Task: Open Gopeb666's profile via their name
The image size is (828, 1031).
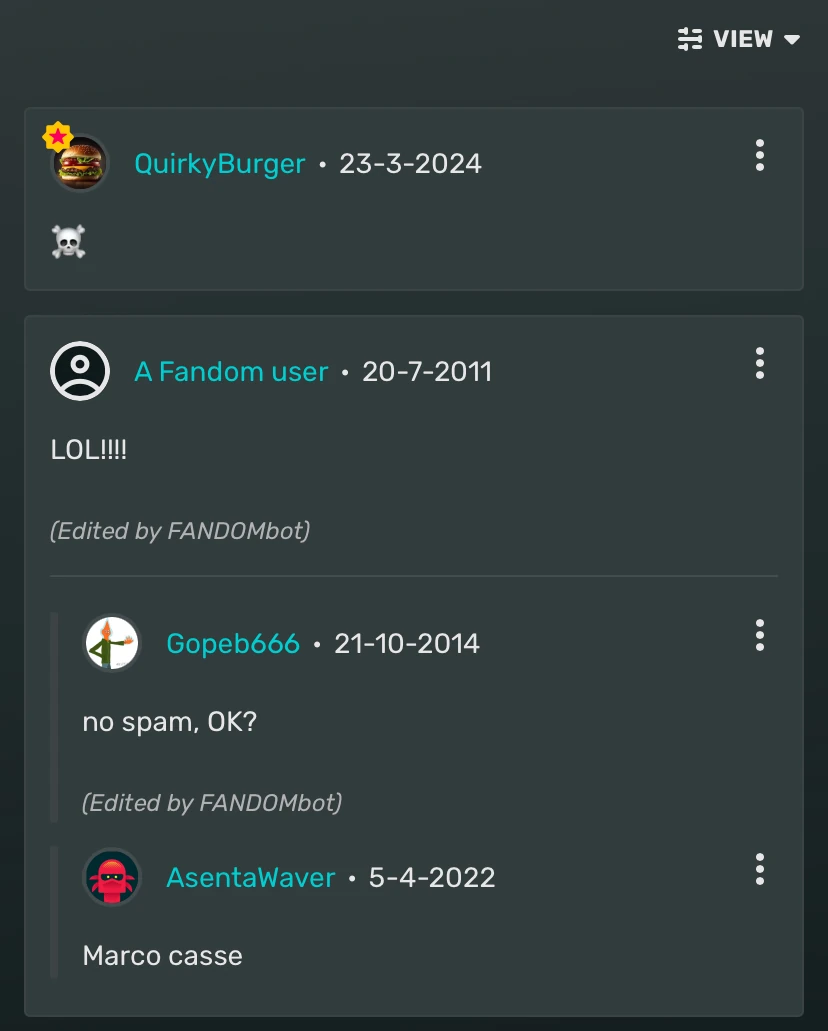Action: click(233, 645)
